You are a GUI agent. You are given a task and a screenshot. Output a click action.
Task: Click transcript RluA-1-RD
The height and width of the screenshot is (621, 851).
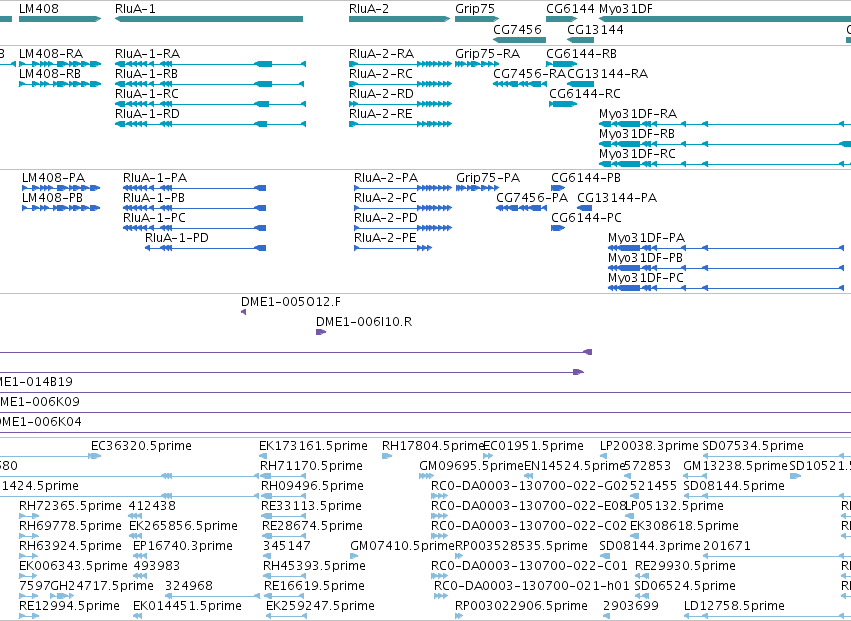point(210,124)
